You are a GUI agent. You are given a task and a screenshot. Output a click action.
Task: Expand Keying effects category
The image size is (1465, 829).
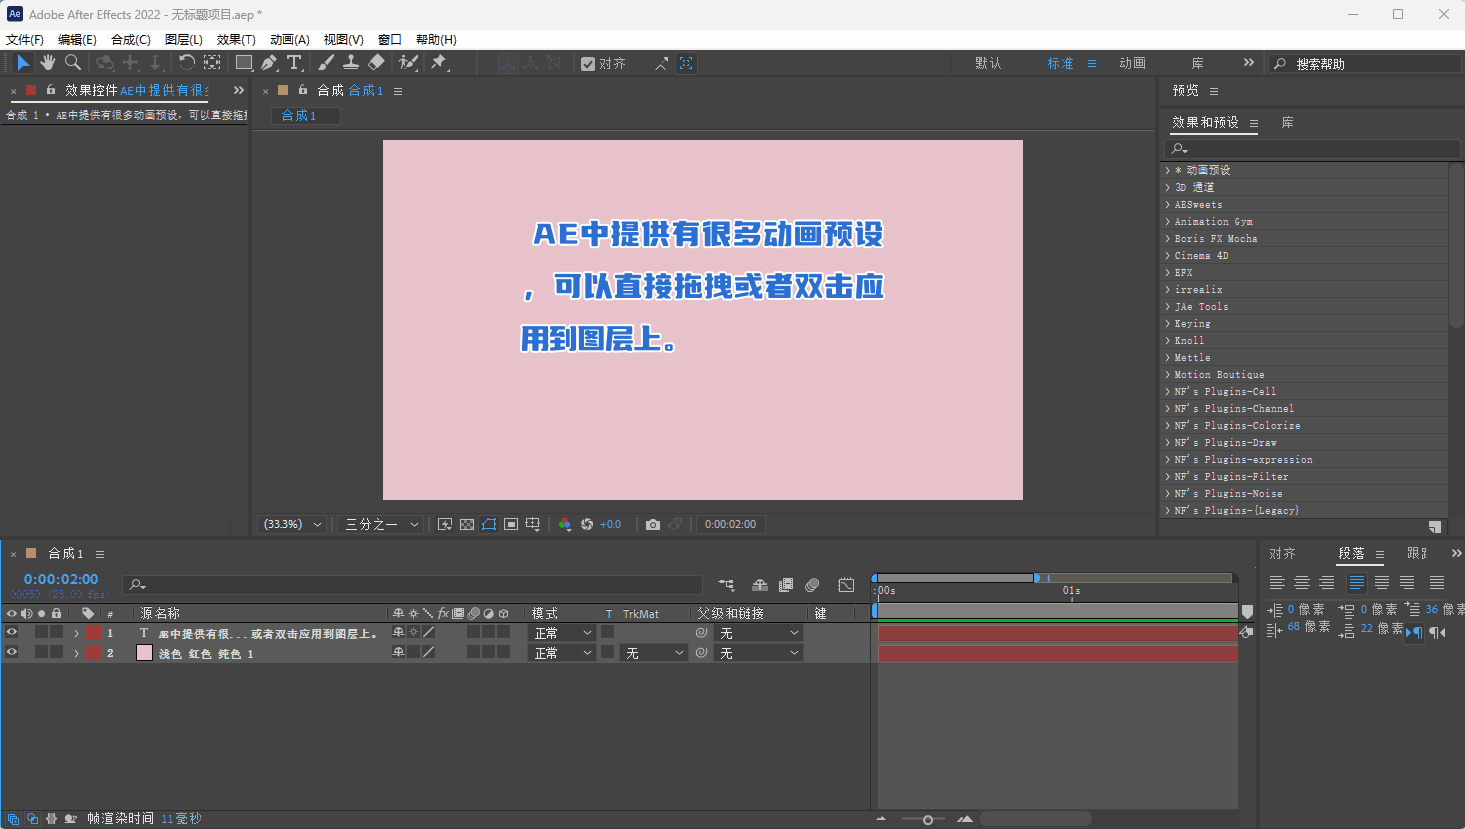tap(1168, 323)
